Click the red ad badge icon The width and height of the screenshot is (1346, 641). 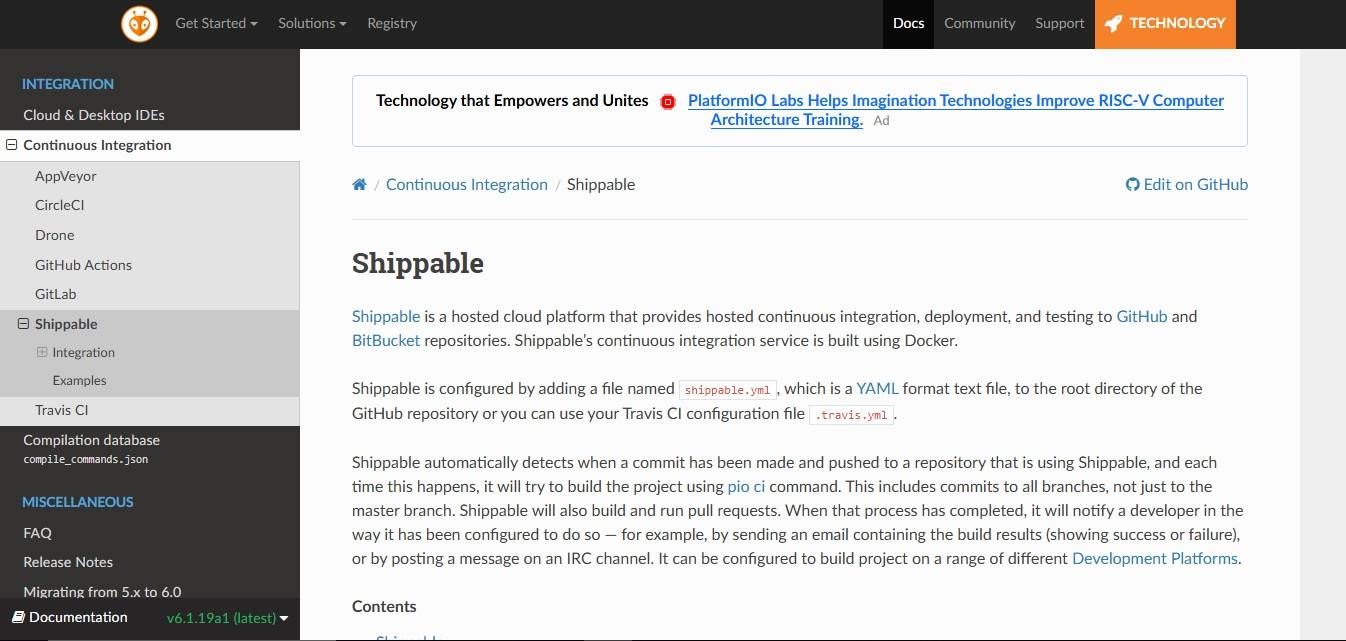click(668, 101)
